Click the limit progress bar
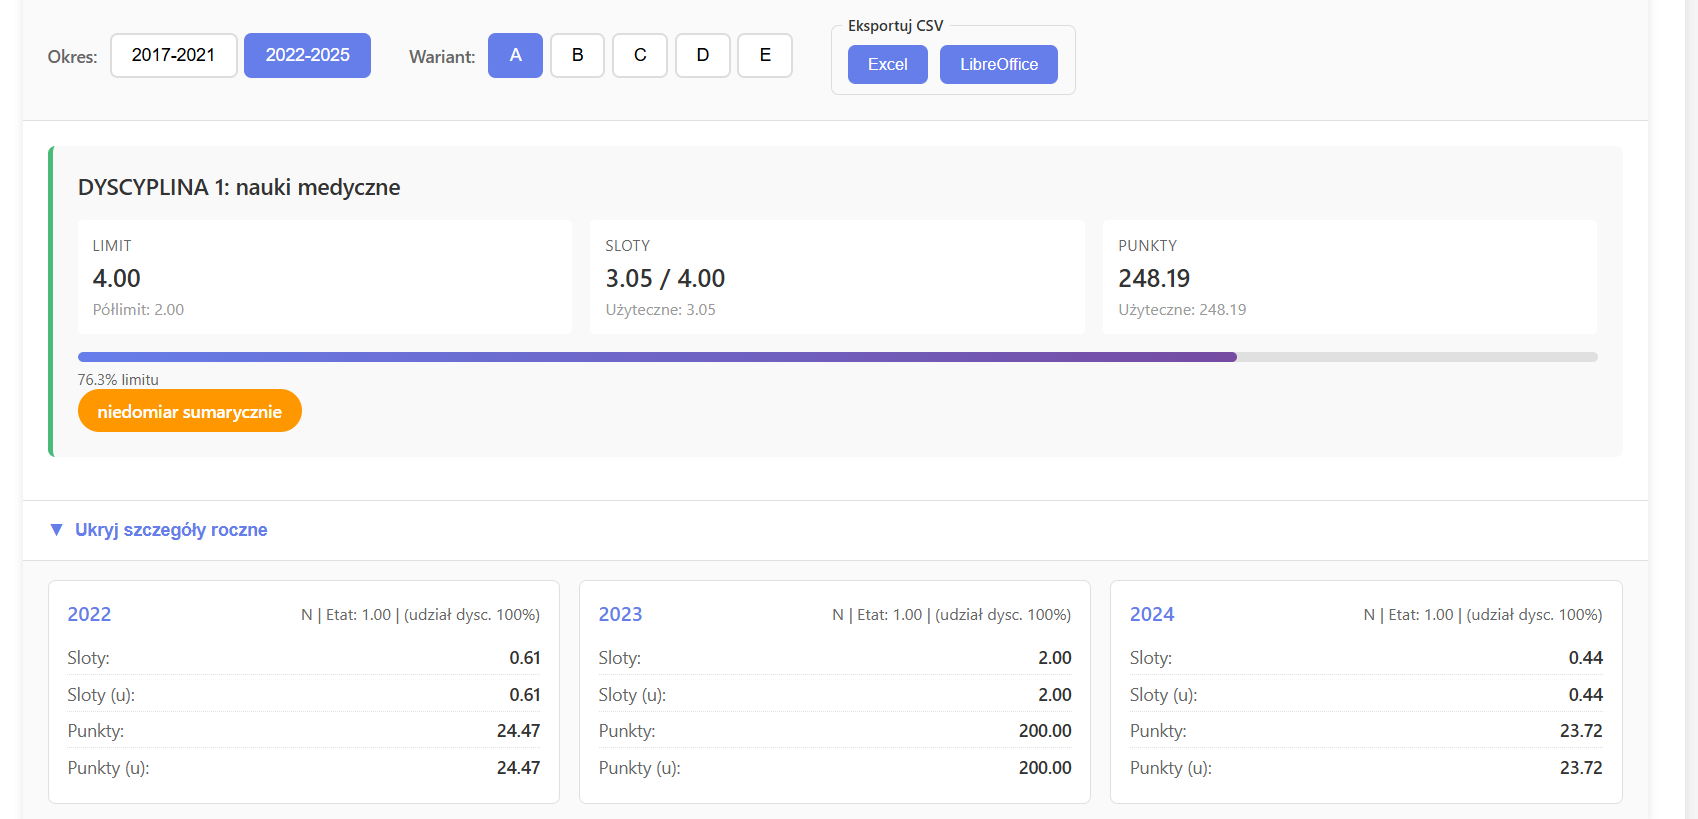The image size is (1698, 819). click(x=837, y=357)
